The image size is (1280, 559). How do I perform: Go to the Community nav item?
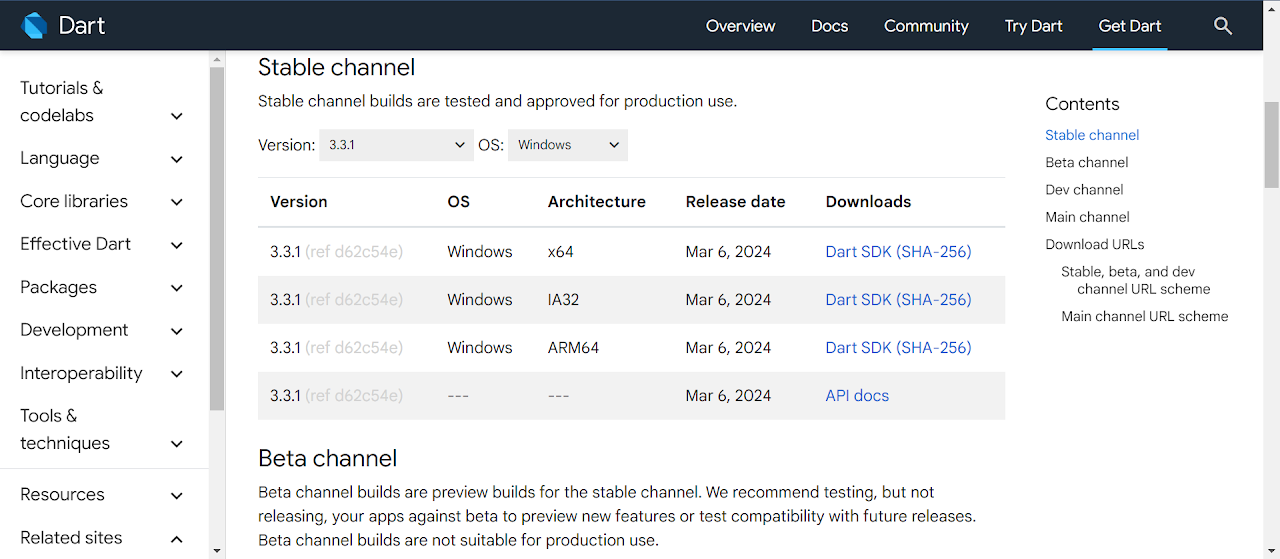(x=926, y=26)
